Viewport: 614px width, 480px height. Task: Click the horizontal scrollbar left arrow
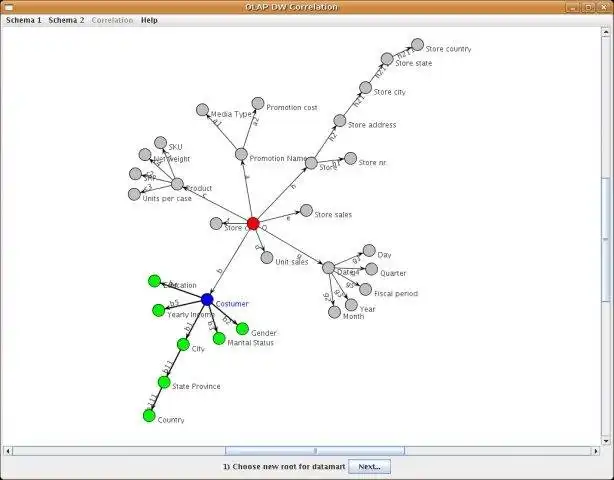point(8,451)
